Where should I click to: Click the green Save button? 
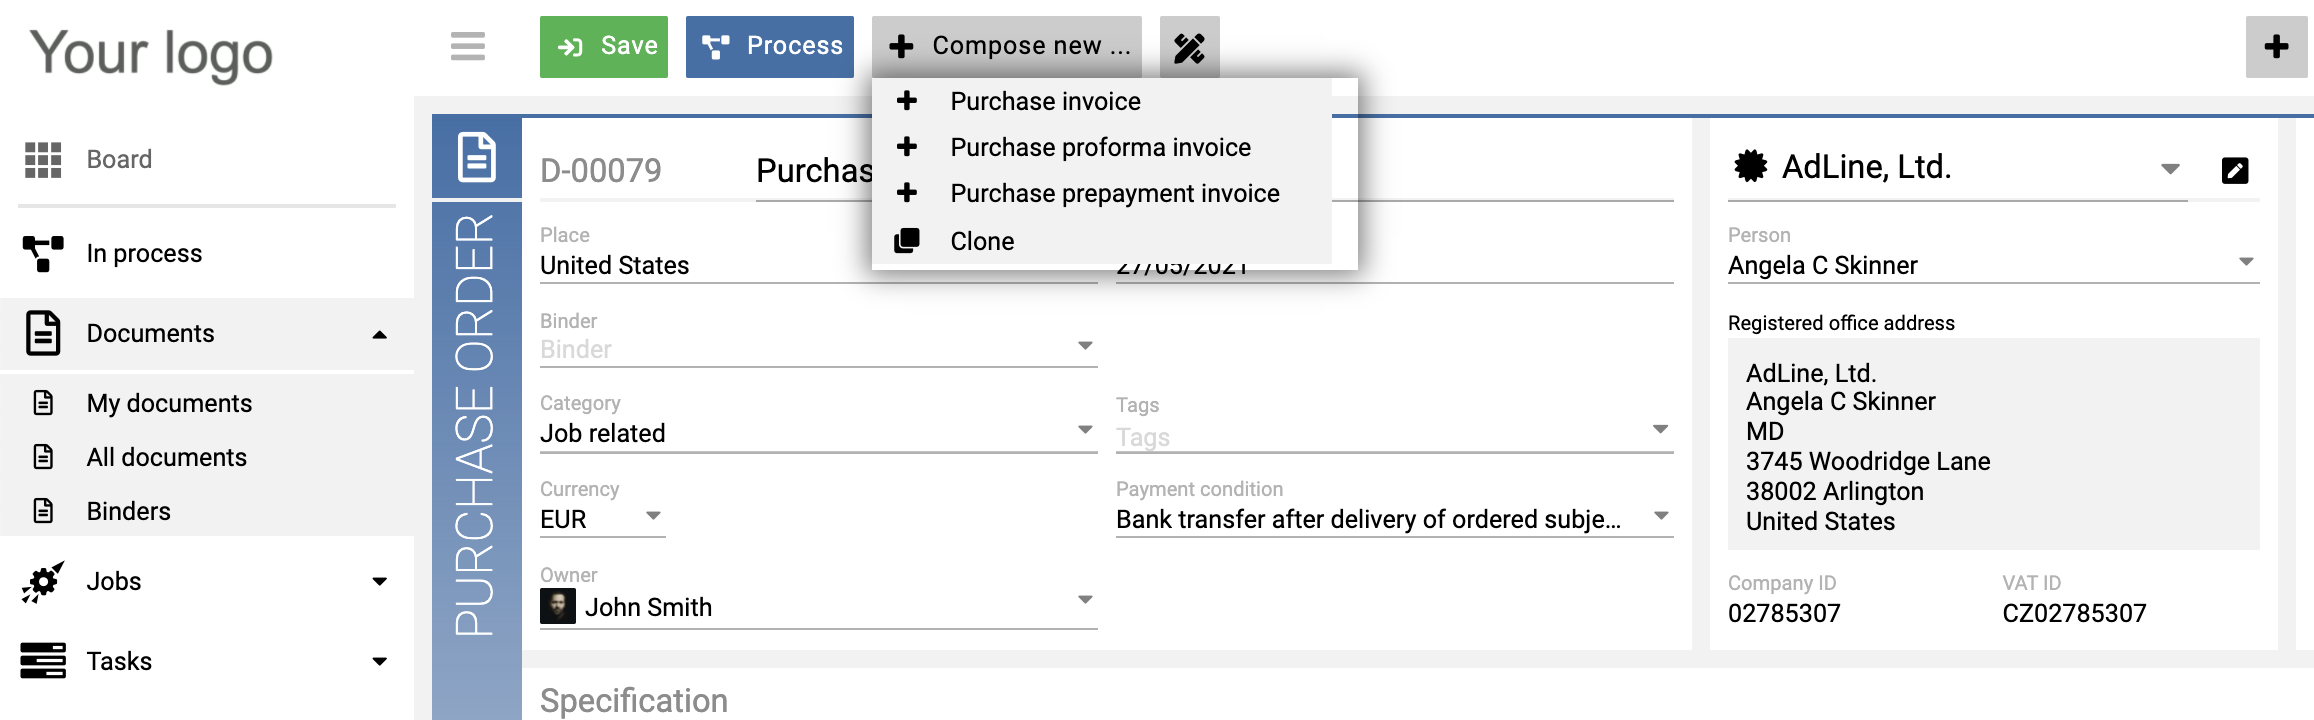pos(604,47)
